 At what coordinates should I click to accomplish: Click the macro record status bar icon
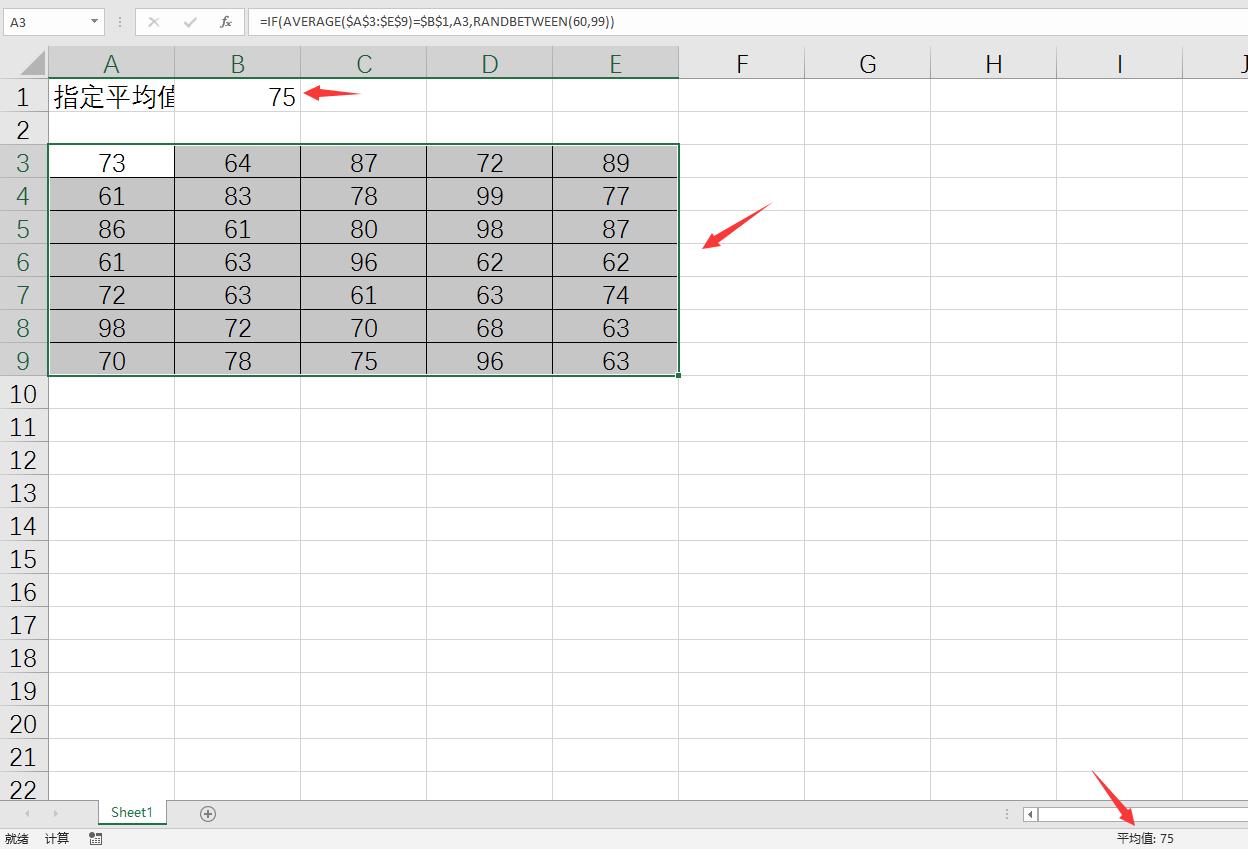click(96, 839)
